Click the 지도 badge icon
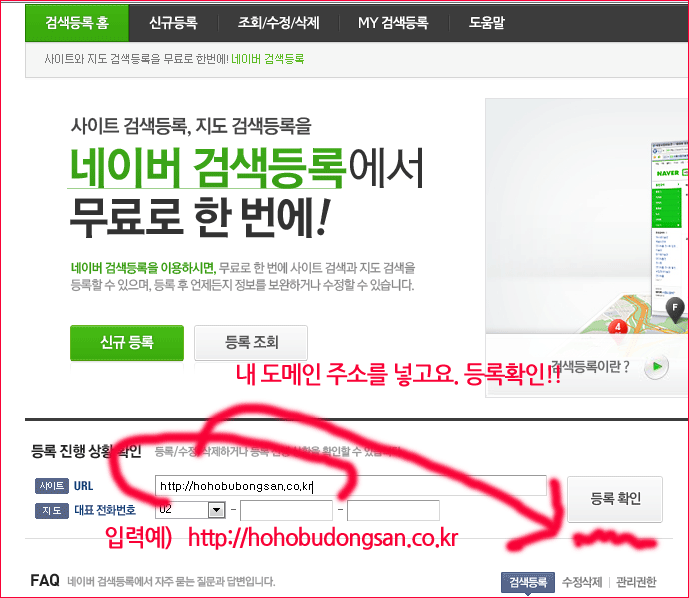The height and width of the screenshot is (598, 689). click(x=52, y=511)
